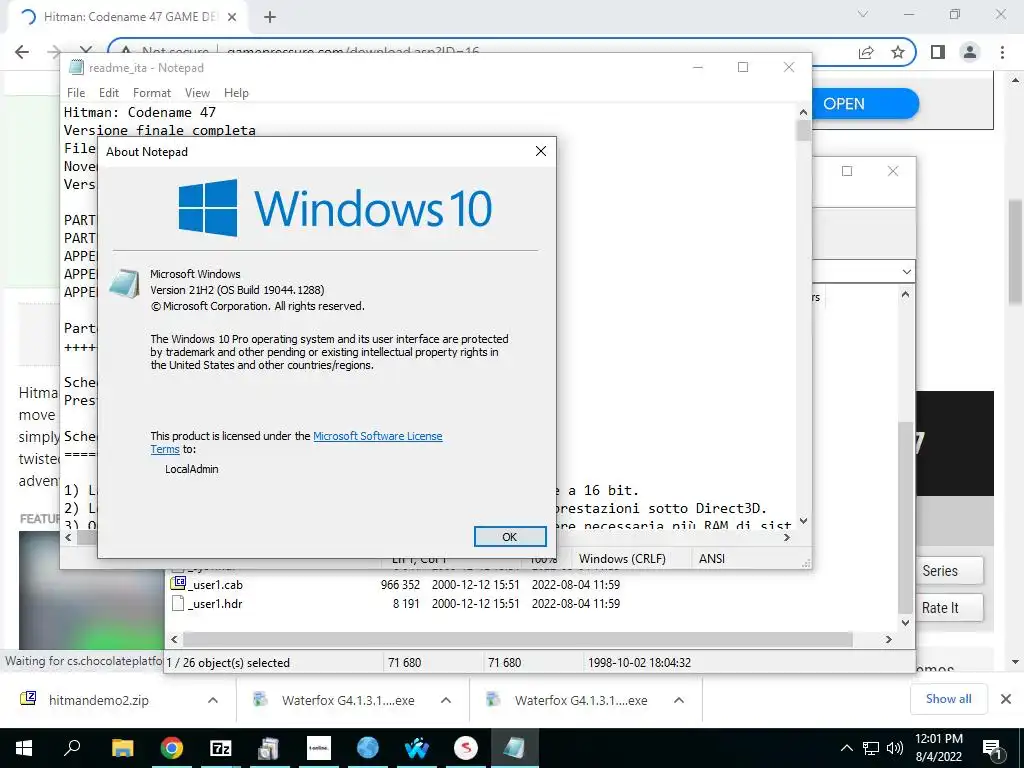Switch to 7-Zip on the taskbar

[x=221, y=748]
